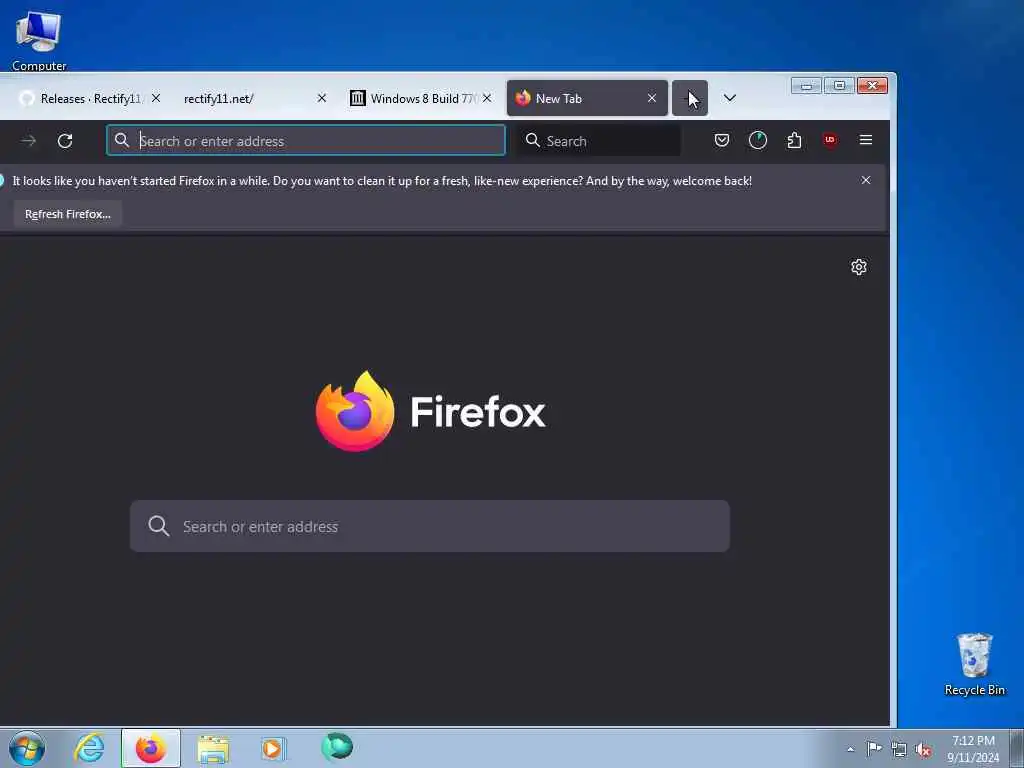Viewport: 1024px width, 768px height.
Task: Close the Releases · Rectify11 tab
Action: click(155, 98)
